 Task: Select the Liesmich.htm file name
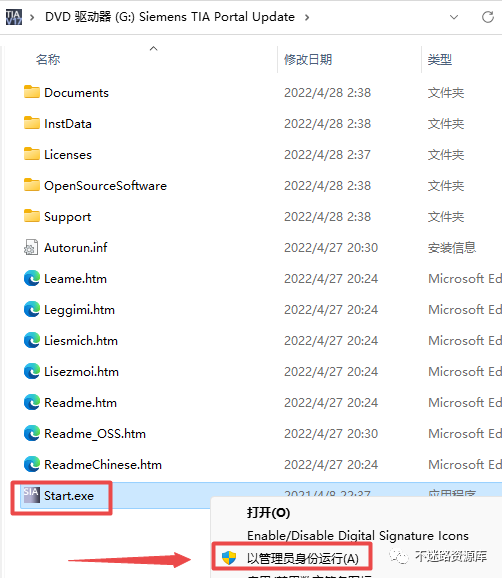[81, 340]
